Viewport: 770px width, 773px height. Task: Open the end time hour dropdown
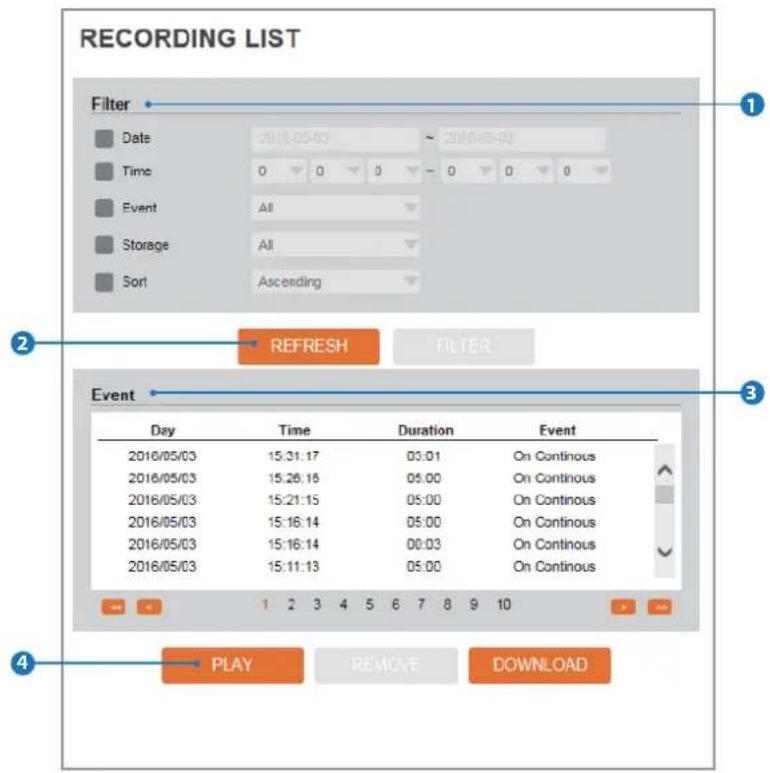(x=468, y=171)
